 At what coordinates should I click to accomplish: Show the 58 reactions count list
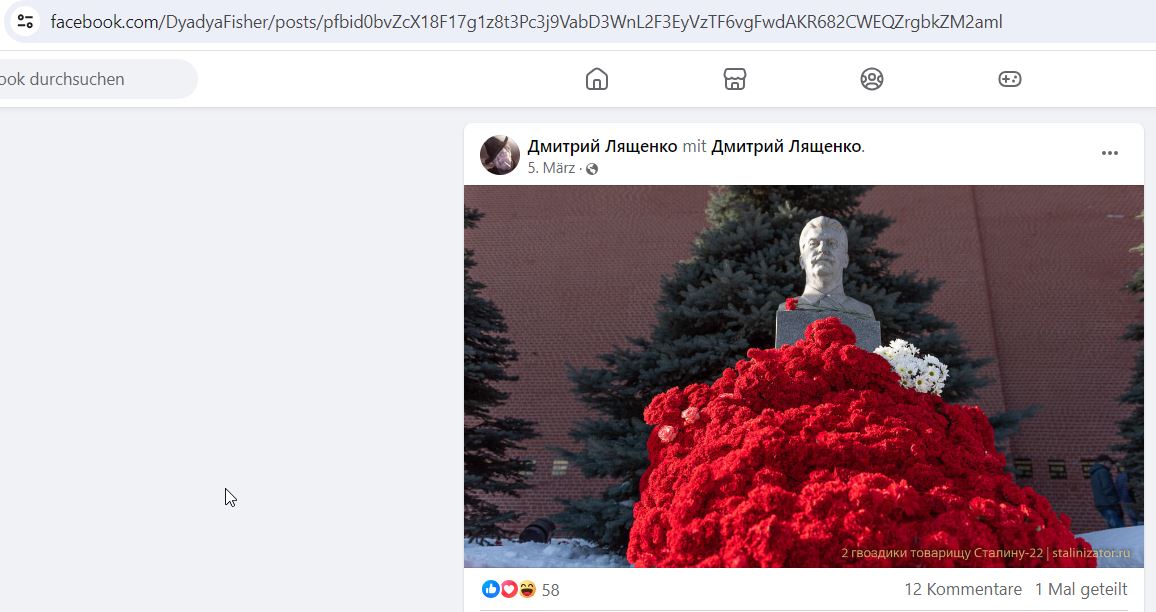pyautogui.click(x=551, y=590)
